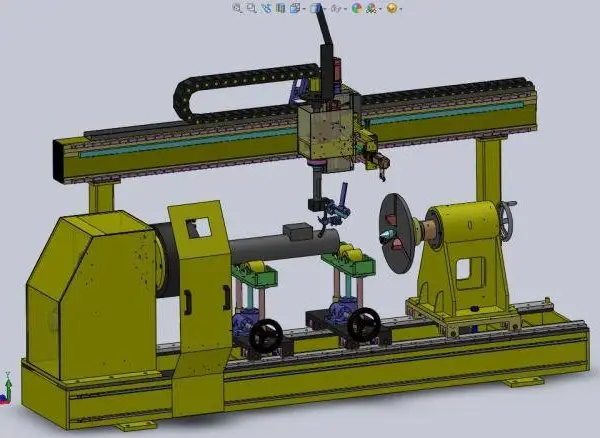Expand the Hide/Show Items dropdown arrow

(x=345, y=8)
